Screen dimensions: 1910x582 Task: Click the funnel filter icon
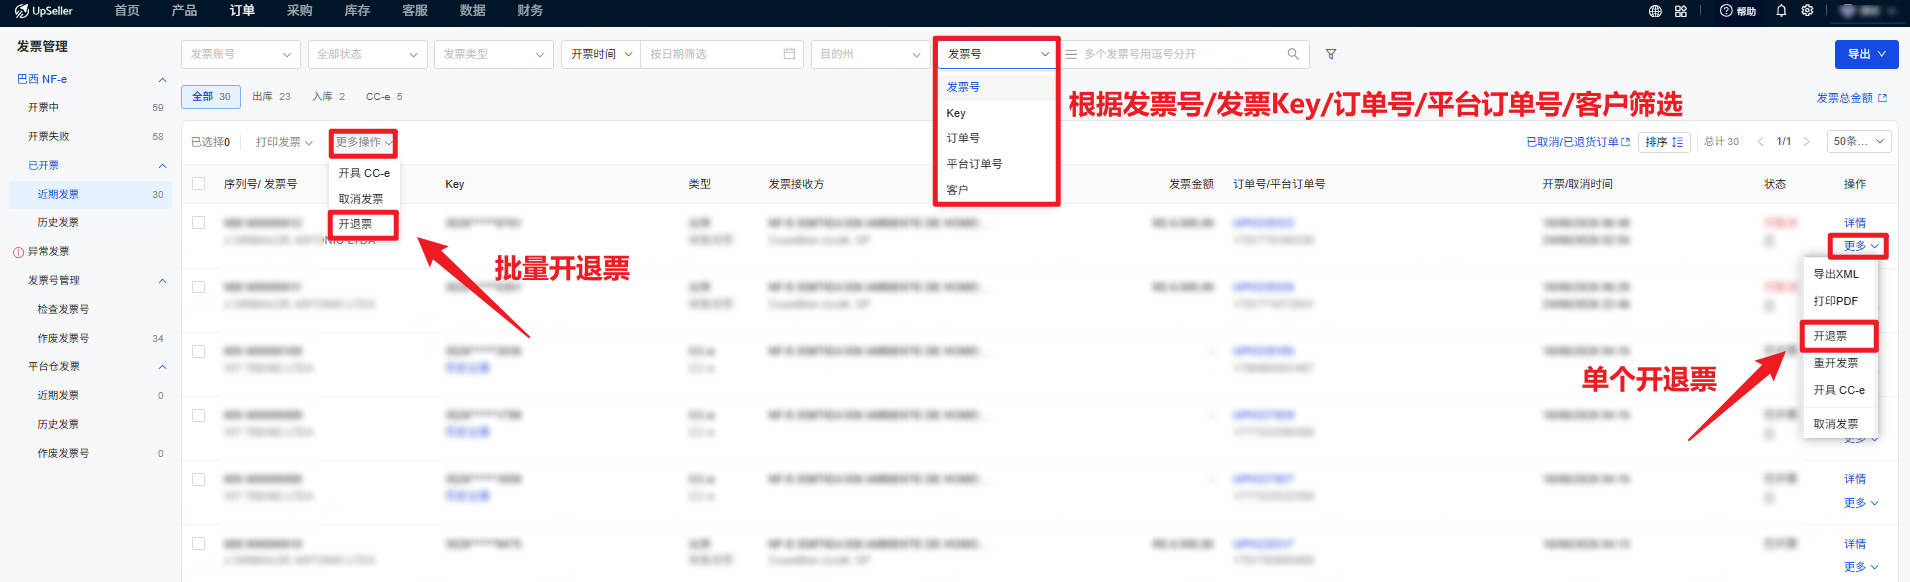pos(1331,54)
